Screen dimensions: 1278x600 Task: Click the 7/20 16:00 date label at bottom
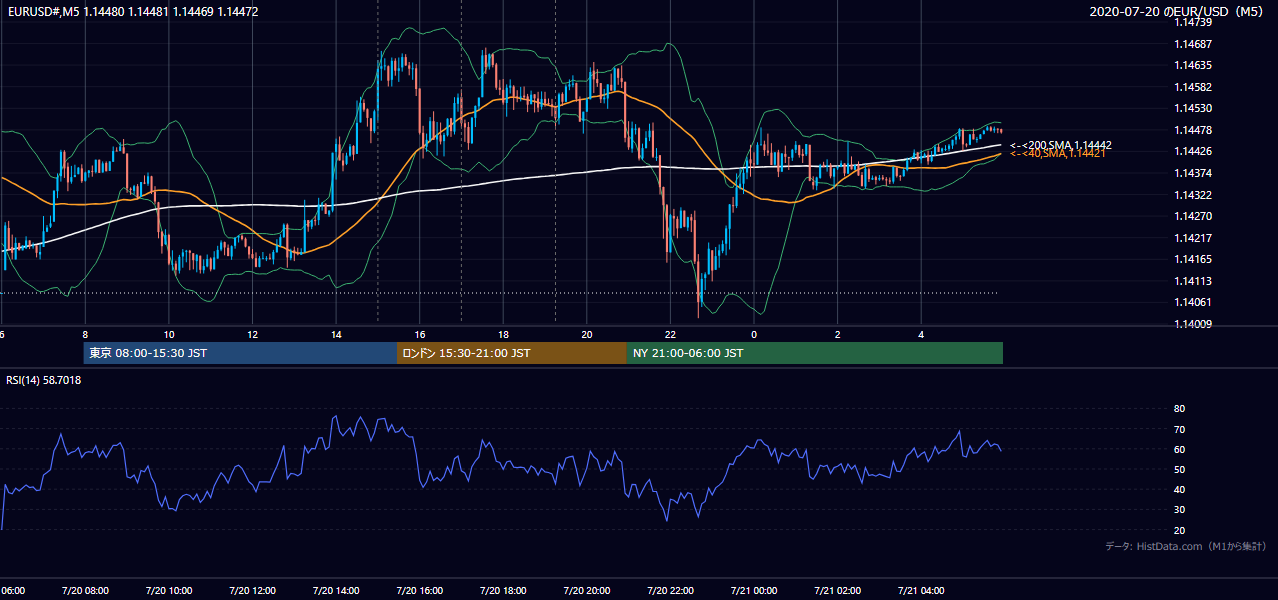click(x=420, y=591)
